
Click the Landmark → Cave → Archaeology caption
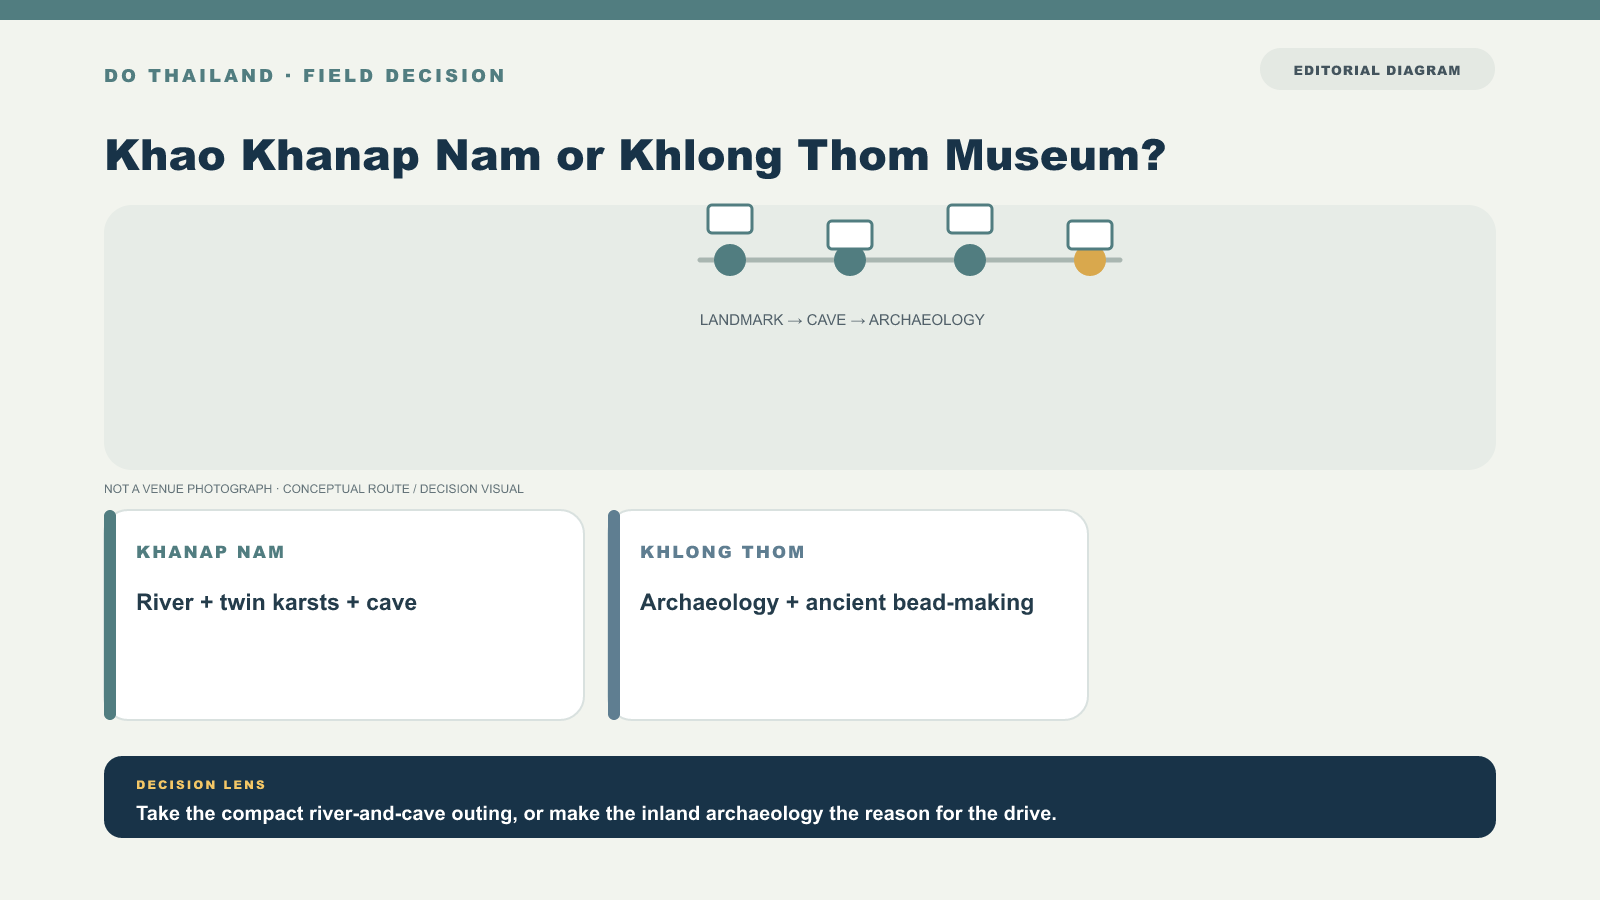(x=842, y=320)
